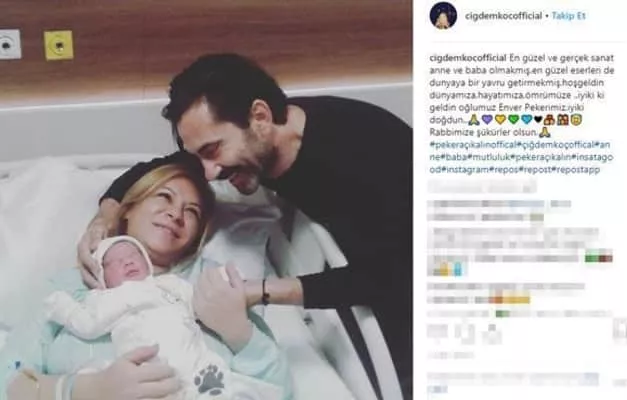The width and height of the screenshot is (627, 400).
Task: Open the #insatagood hashtag
Action: (x=592, y=157)
